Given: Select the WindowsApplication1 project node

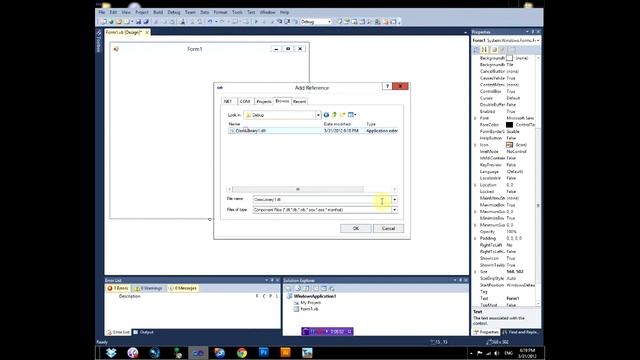Looking at the screenshot, I should coord(314,296).
